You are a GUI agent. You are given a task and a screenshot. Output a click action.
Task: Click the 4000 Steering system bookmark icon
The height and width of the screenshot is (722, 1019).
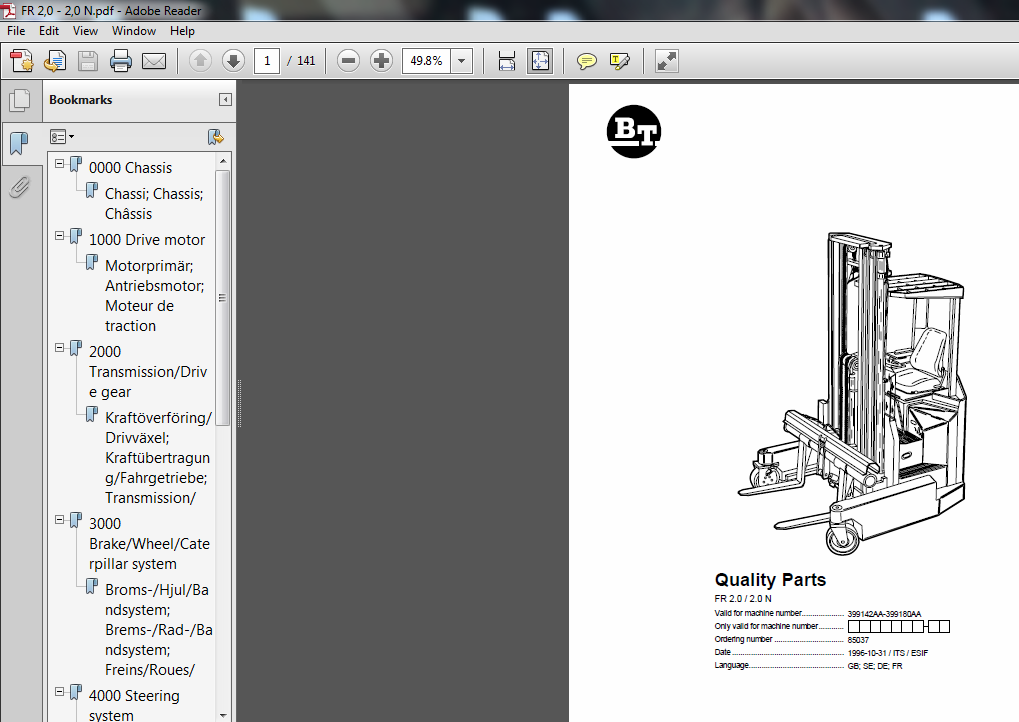pyautogui.click(x=76, y=693)
